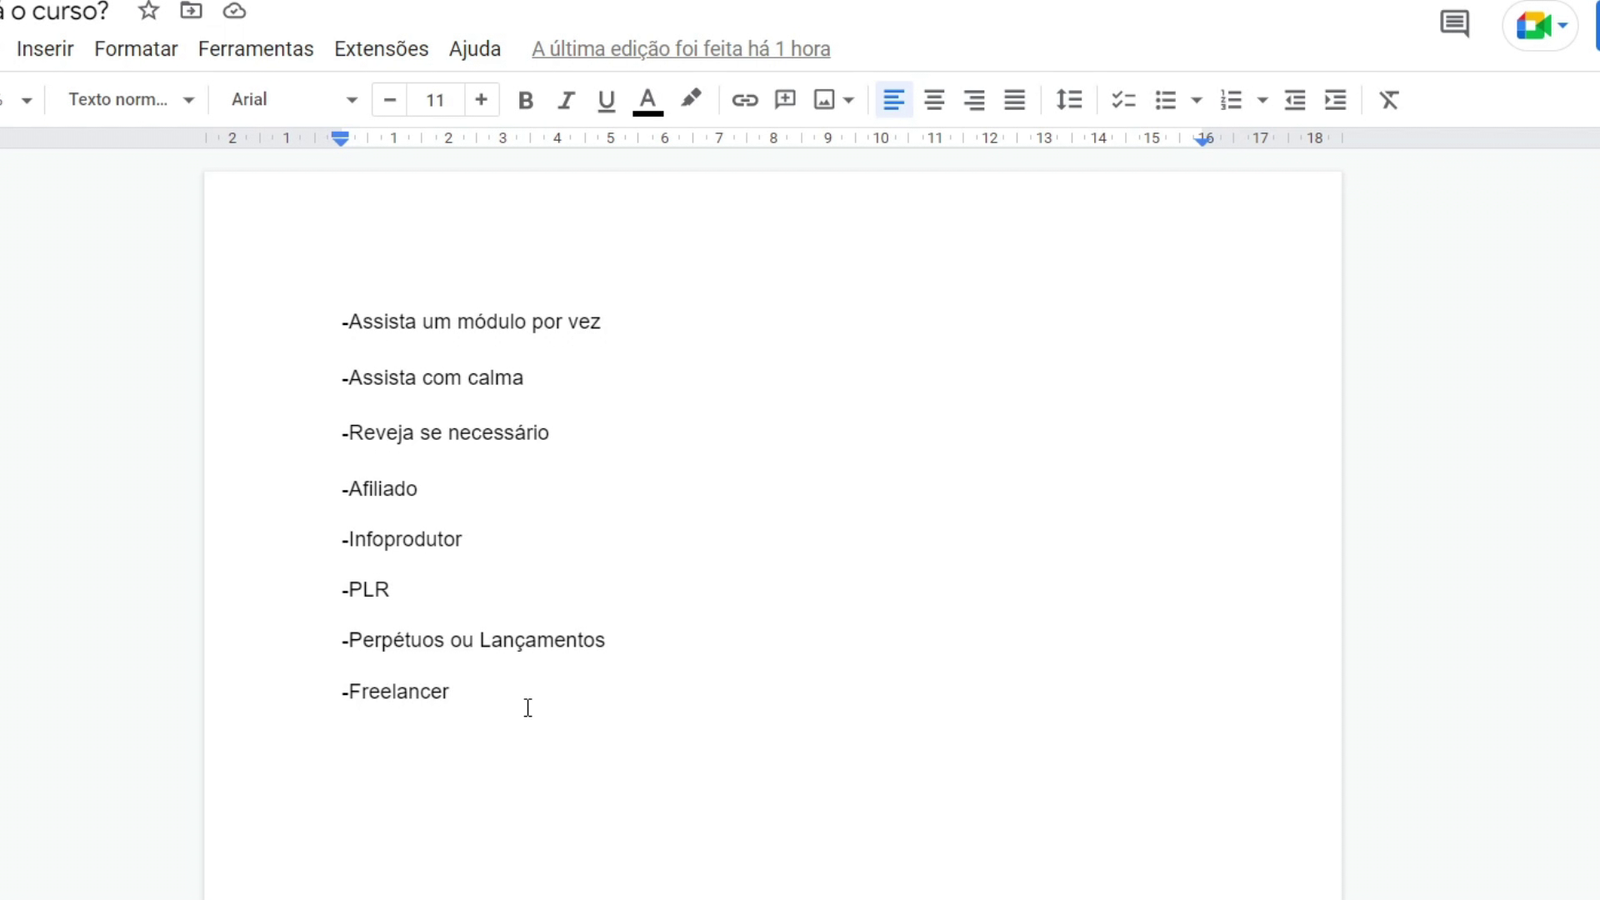Expand bulleted list options arrow
1600x900 pixels.
click(x=1196, y=100)
